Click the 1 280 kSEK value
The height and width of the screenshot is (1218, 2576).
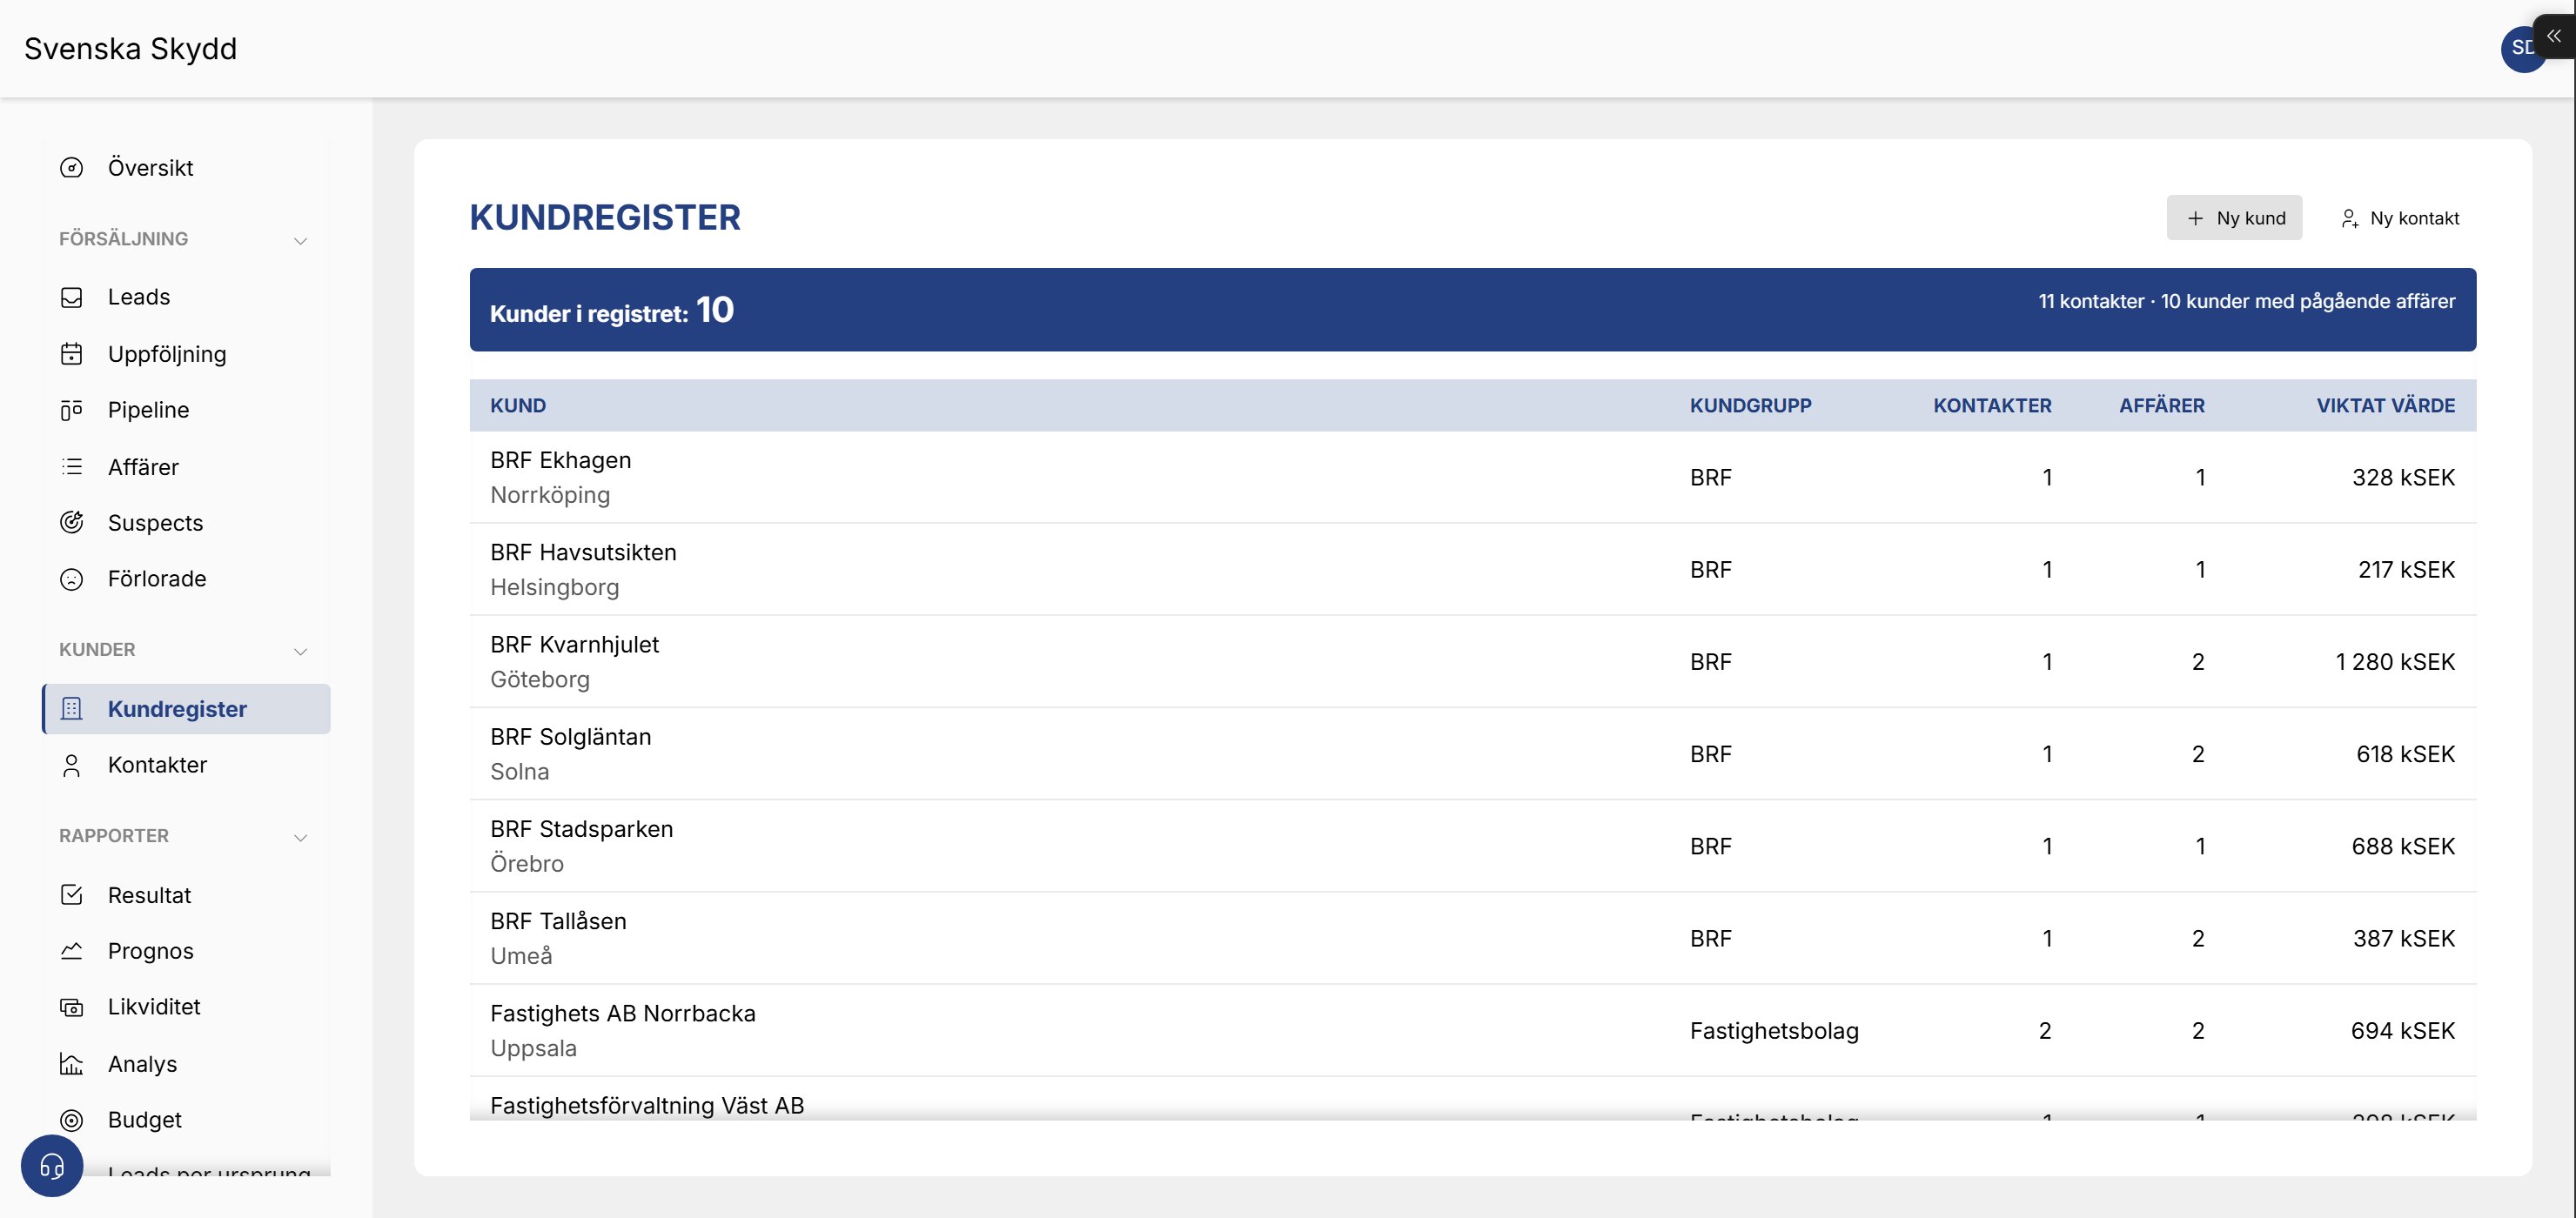coord(2395,662)
